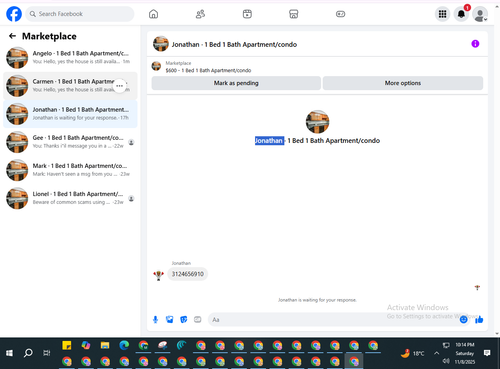Open the Facebook menu grid icon
This screenshot has height=369, width=500.
442,14
